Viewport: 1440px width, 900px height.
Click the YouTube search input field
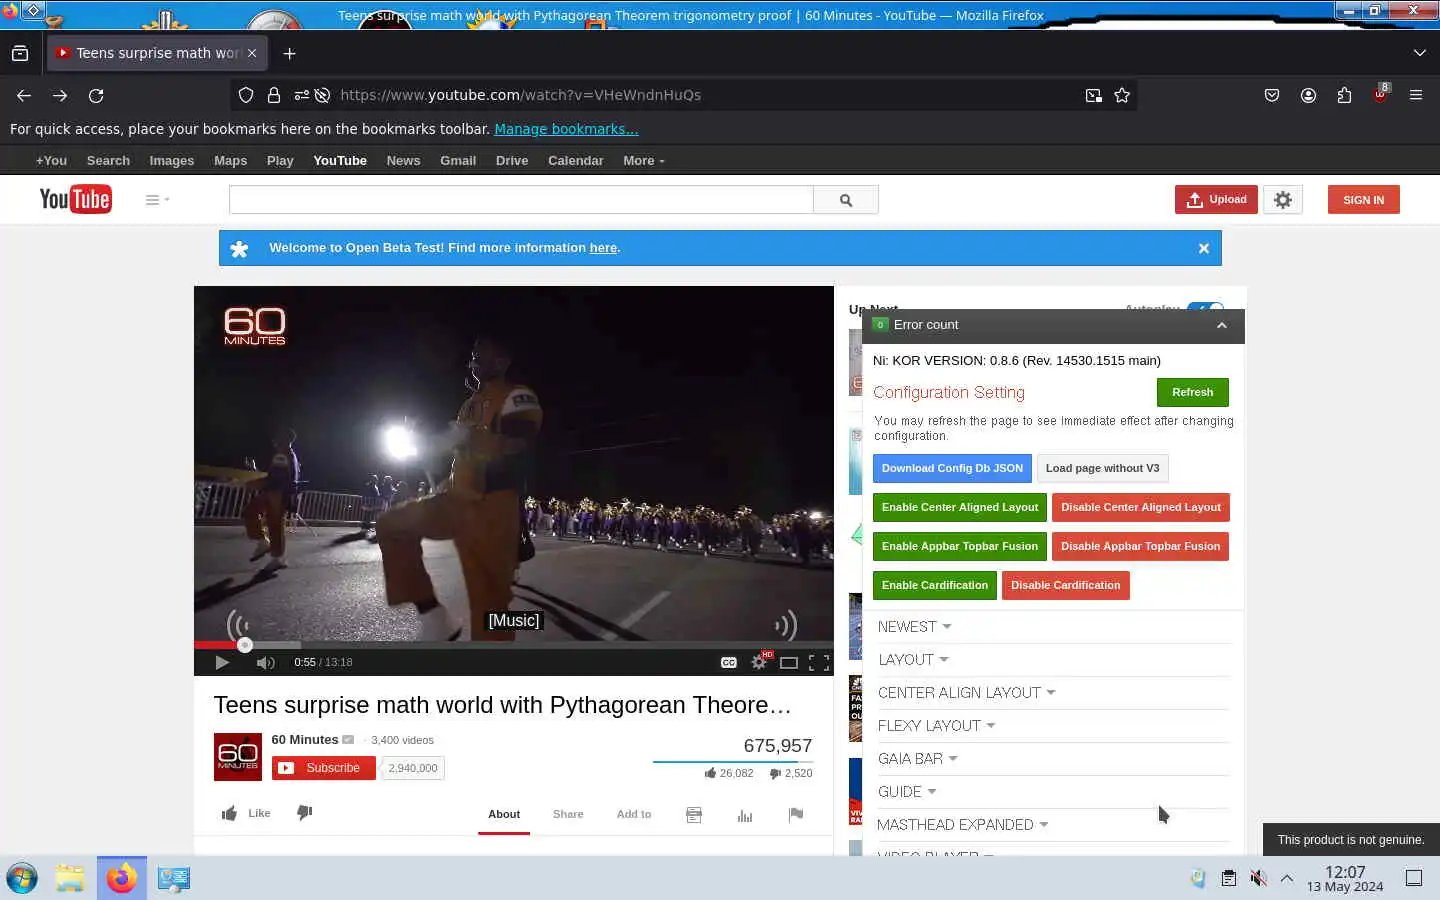point(521,200)
